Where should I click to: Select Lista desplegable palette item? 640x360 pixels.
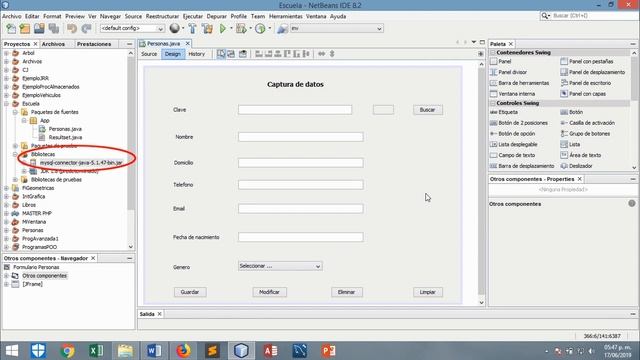513,144
